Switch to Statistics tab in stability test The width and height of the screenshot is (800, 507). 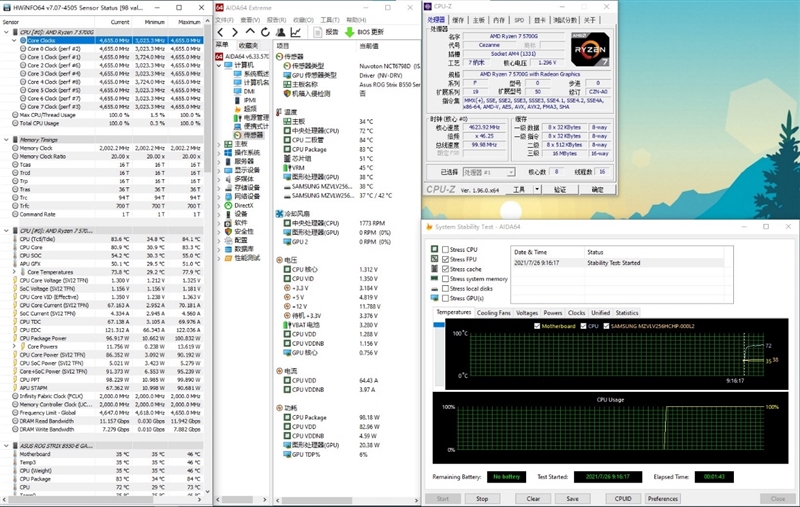point(627,313)
